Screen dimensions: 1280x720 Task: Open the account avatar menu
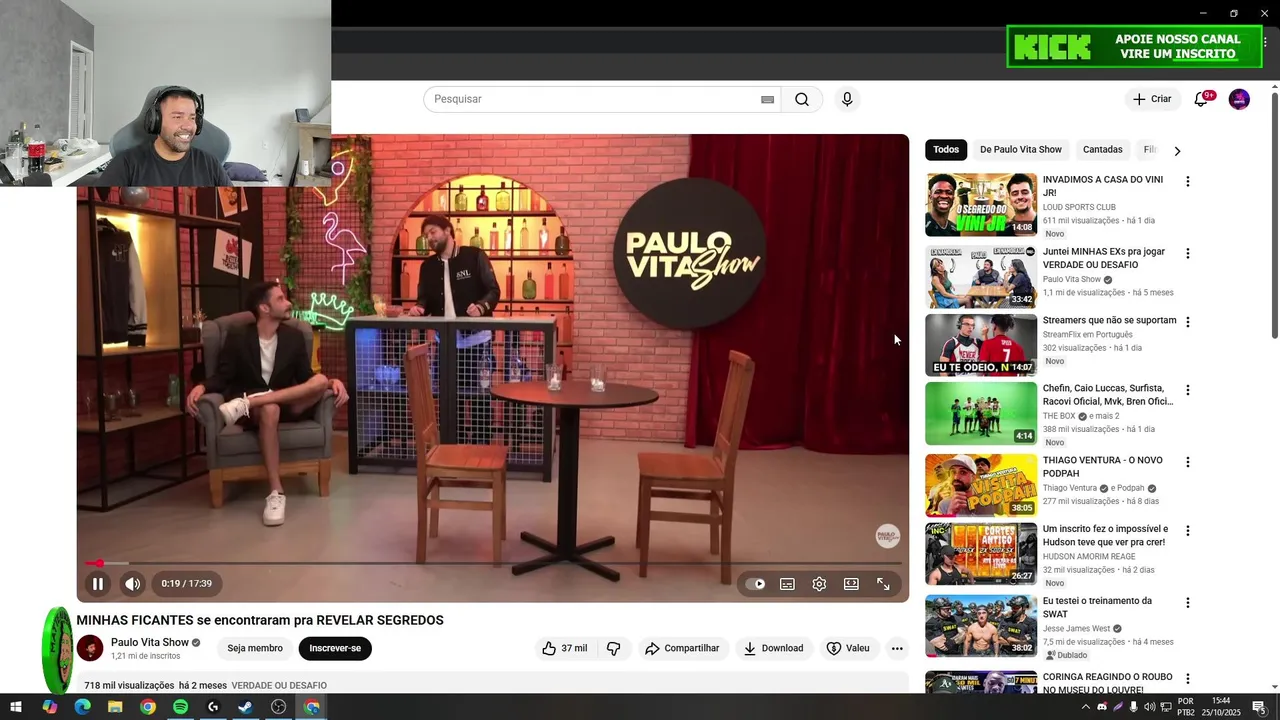point(1239,99)
